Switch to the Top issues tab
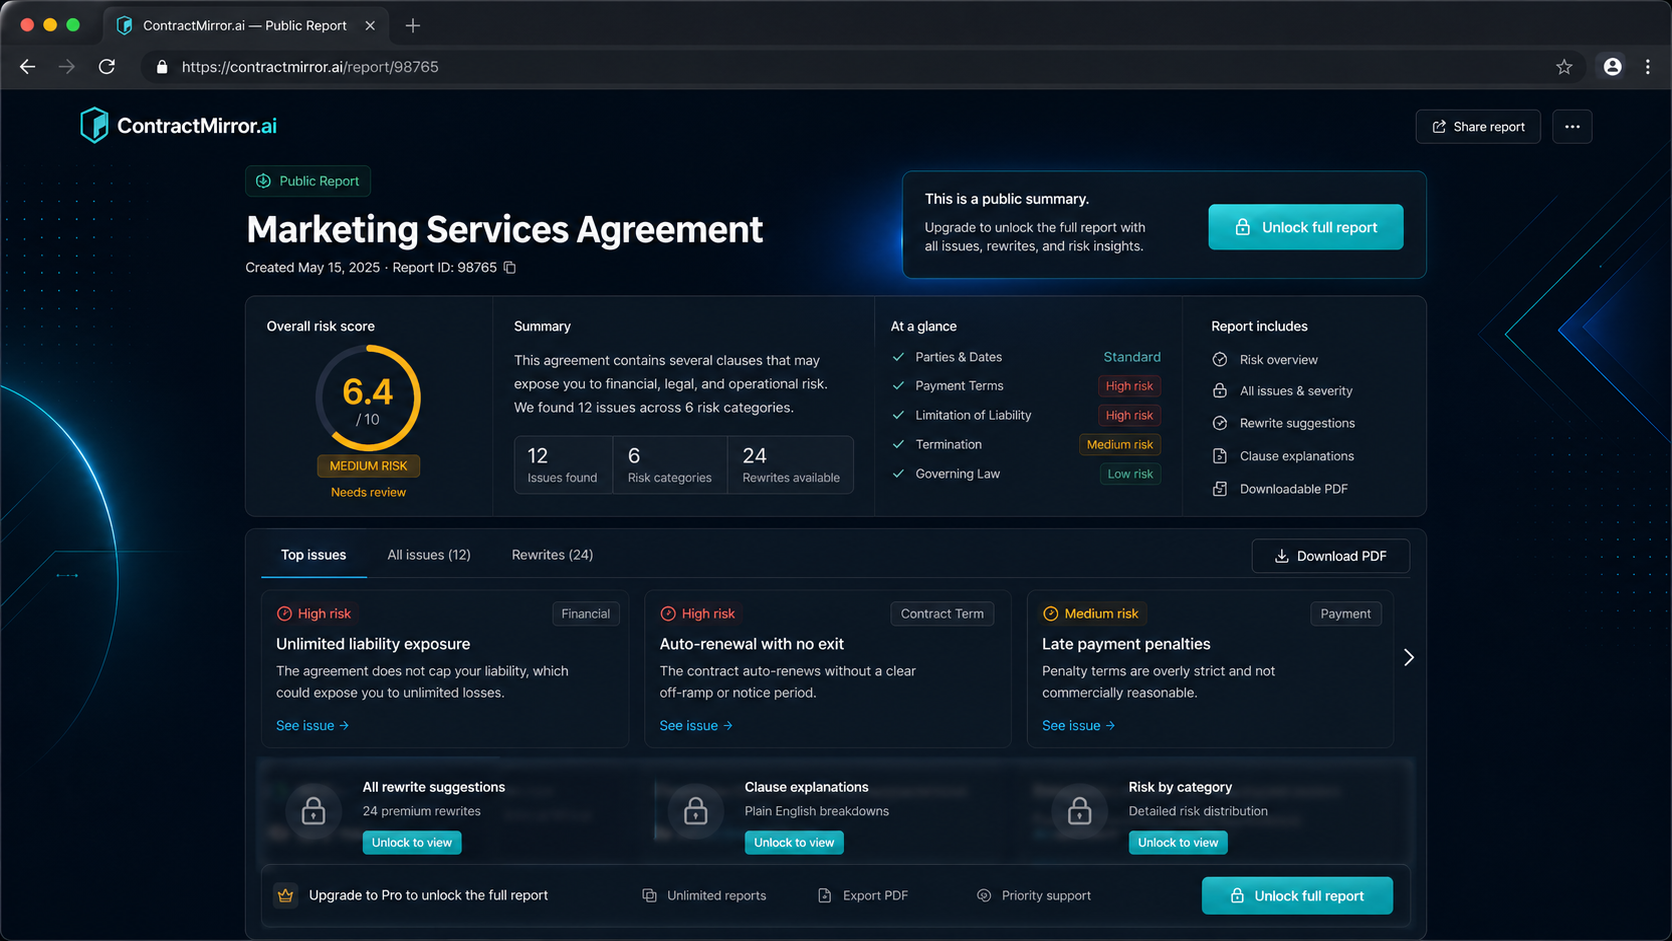The image size is (1672, 941). tap(313, 555)
